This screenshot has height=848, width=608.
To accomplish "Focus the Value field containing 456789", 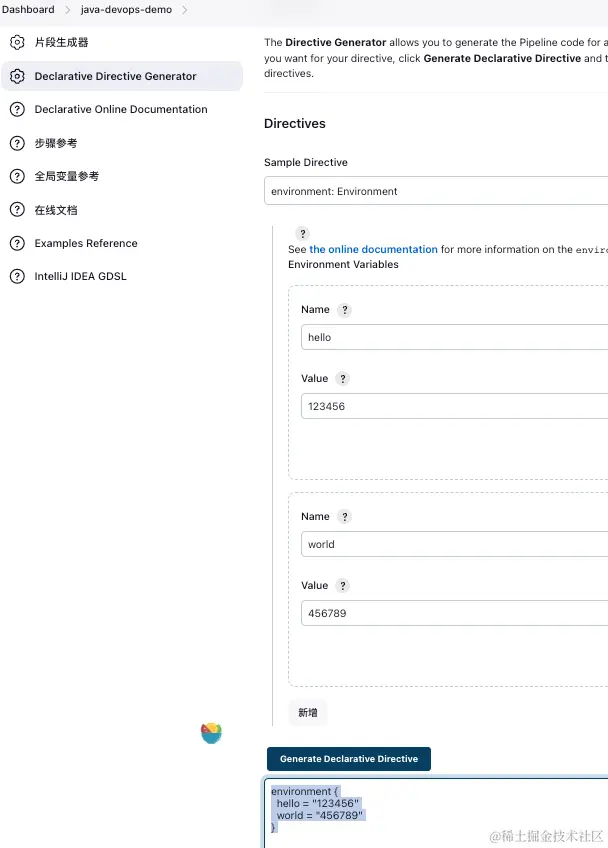I will (454, 613).
